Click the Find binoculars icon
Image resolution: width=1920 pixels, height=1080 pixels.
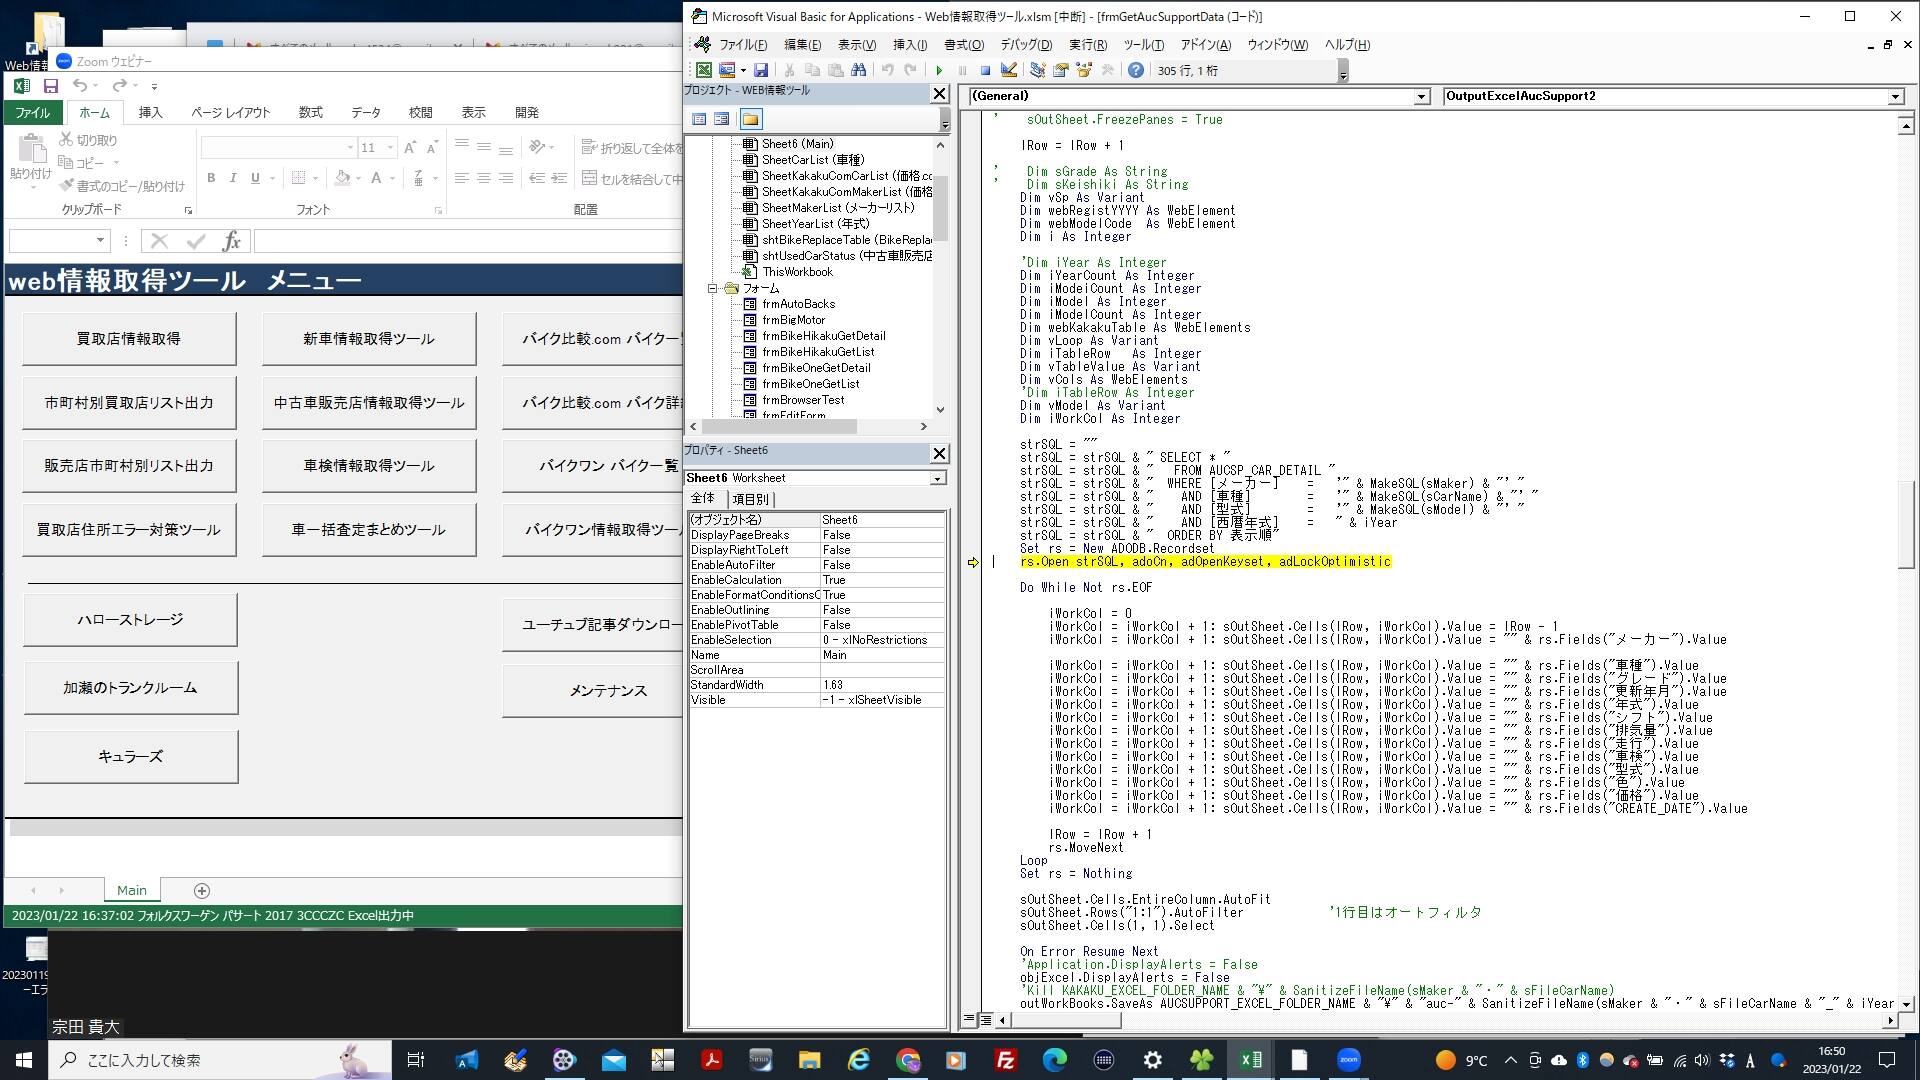858,70
